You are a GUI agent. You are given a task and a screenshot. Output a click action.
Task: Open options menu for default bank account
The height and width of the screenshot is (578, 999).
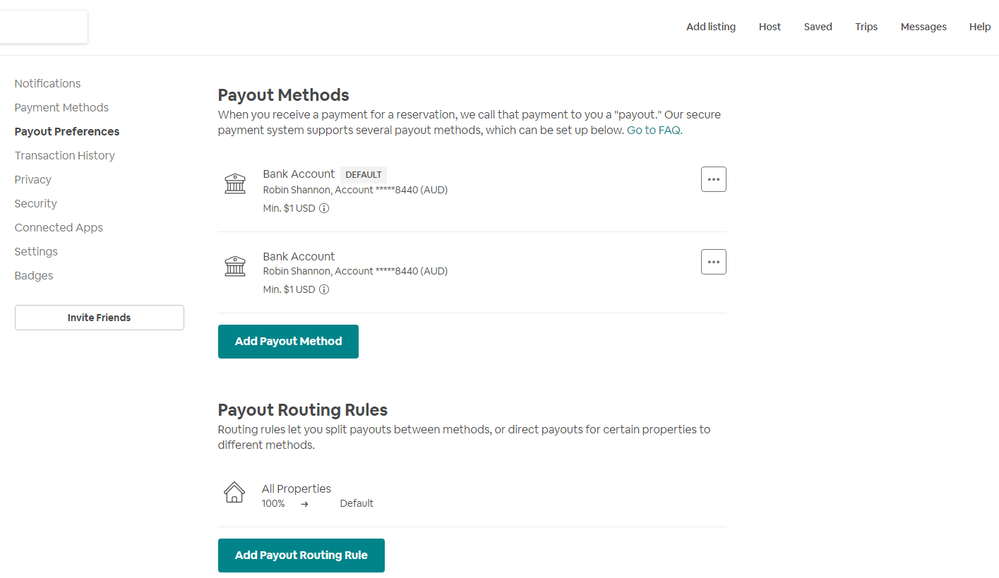pyautogui.click(x=713, y=180)
